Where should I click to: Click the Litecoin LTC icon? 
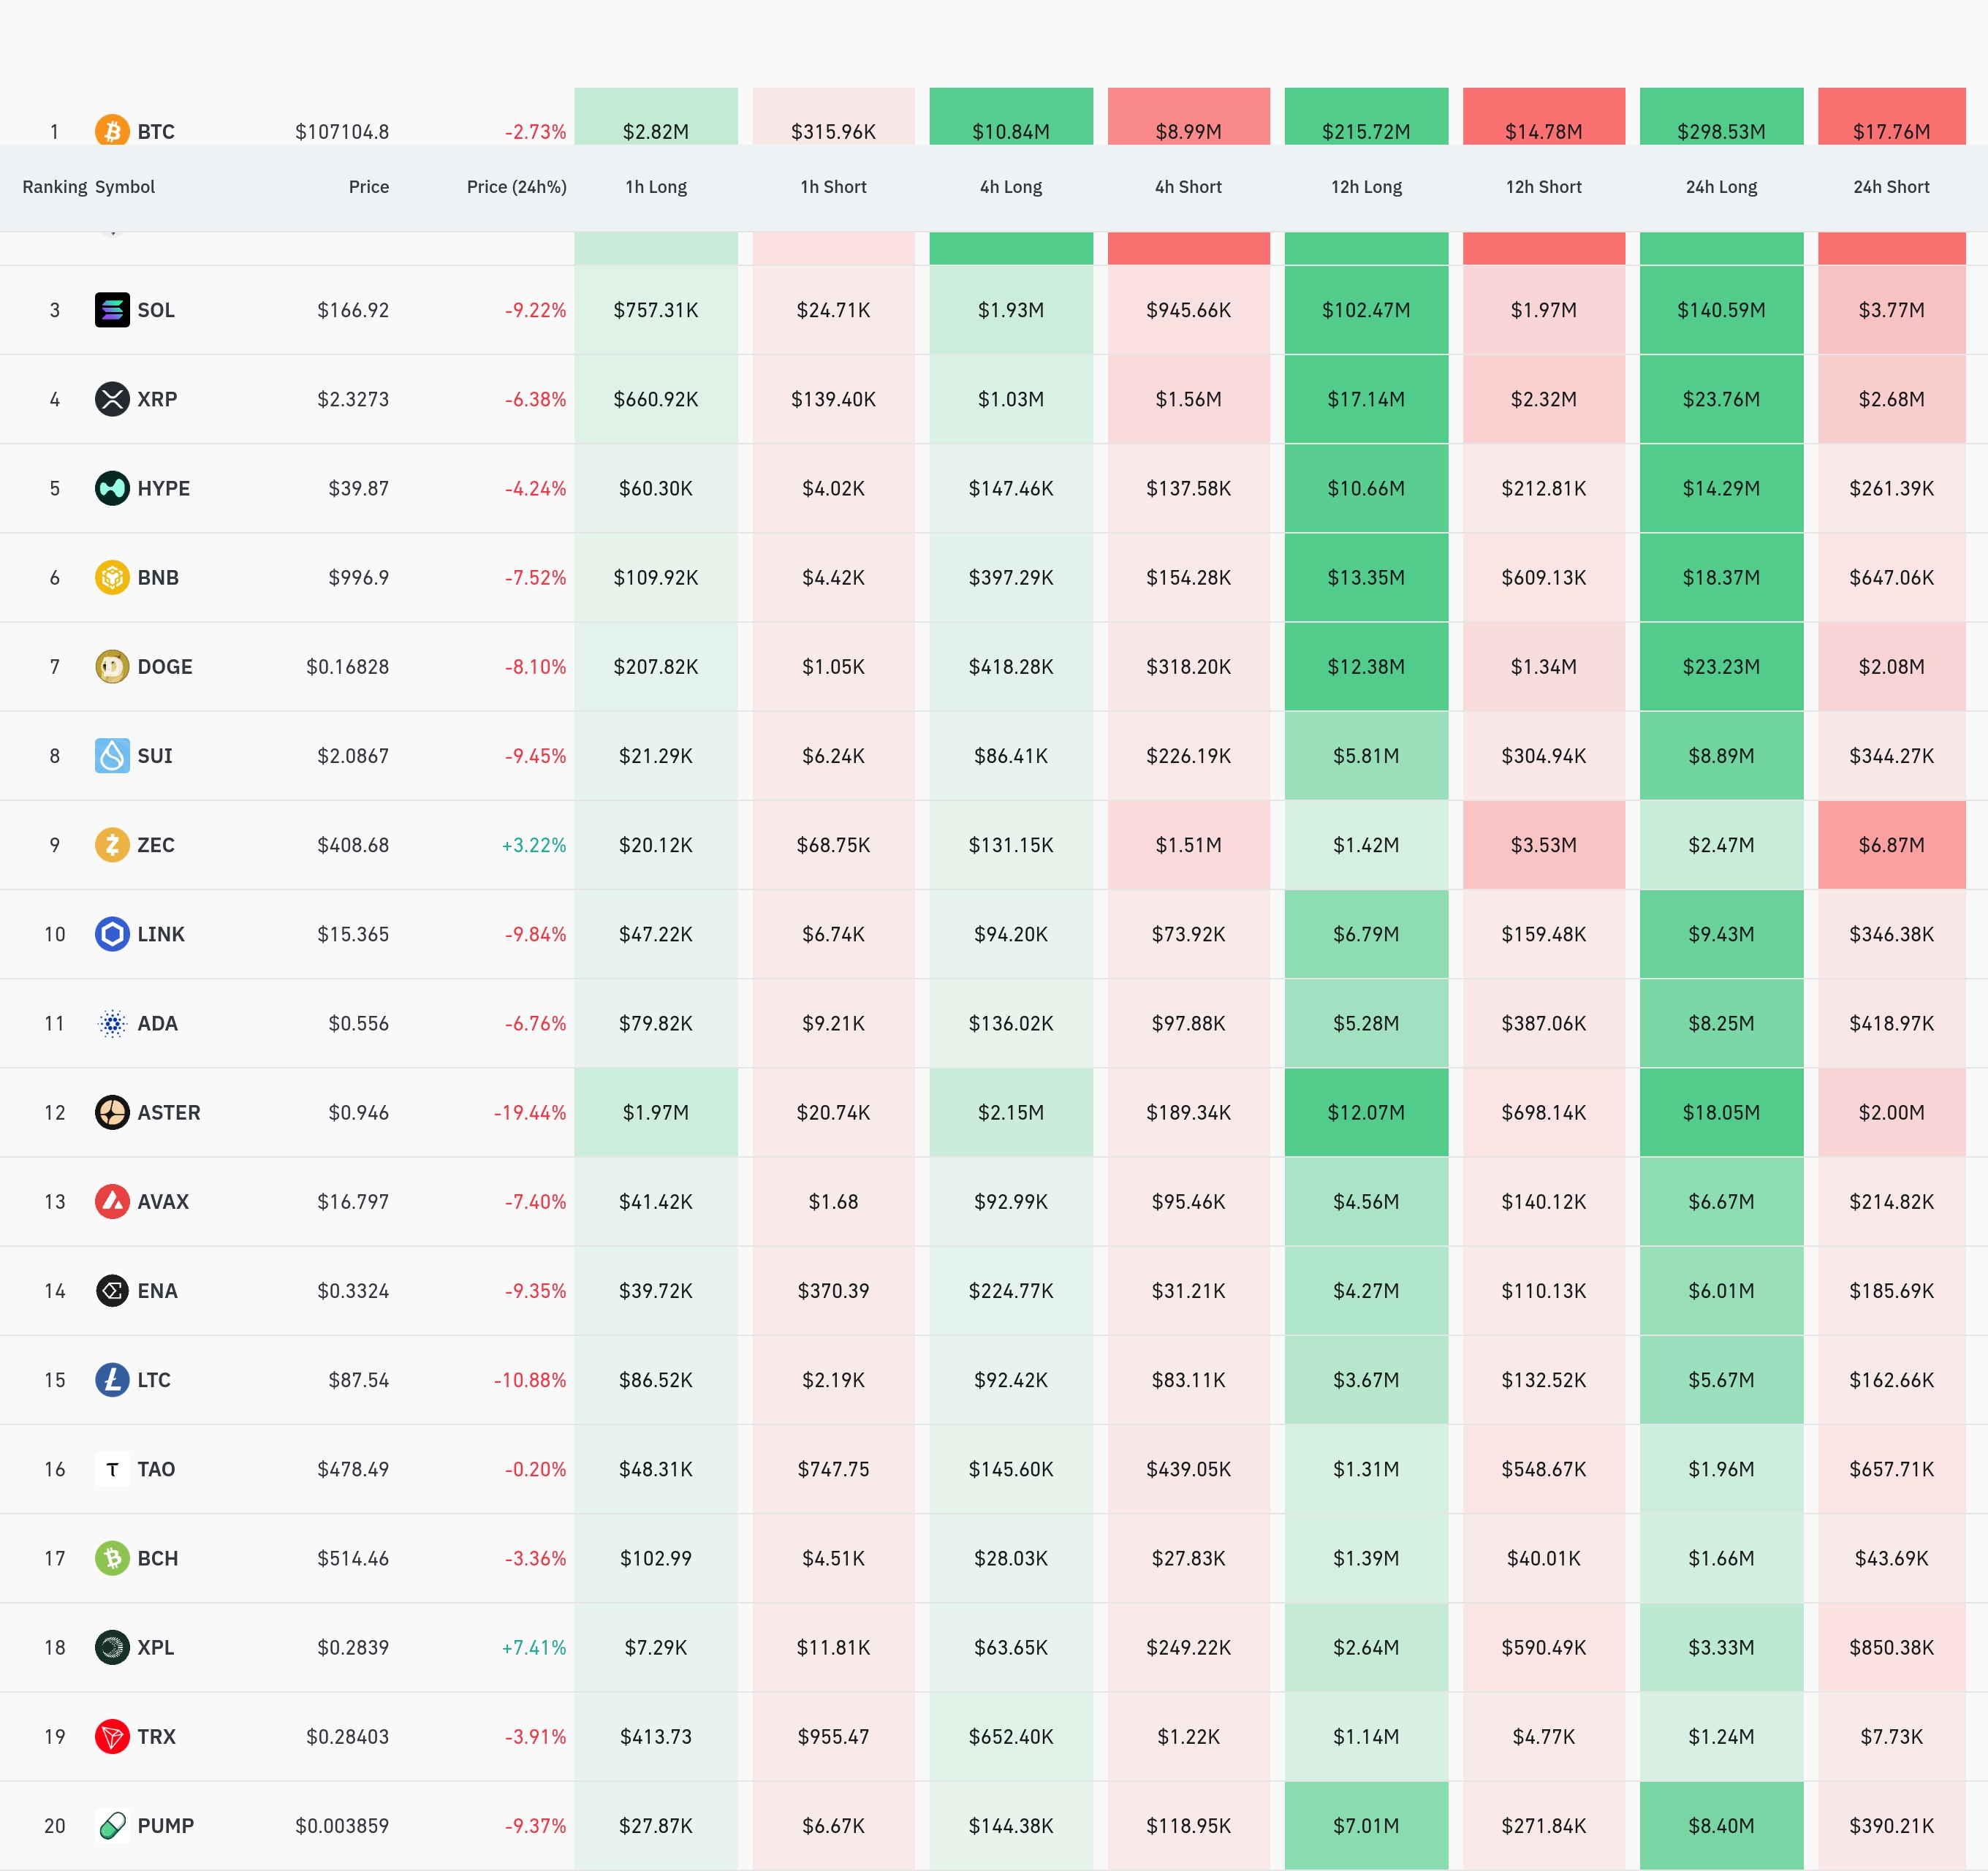coord(112,1380)
